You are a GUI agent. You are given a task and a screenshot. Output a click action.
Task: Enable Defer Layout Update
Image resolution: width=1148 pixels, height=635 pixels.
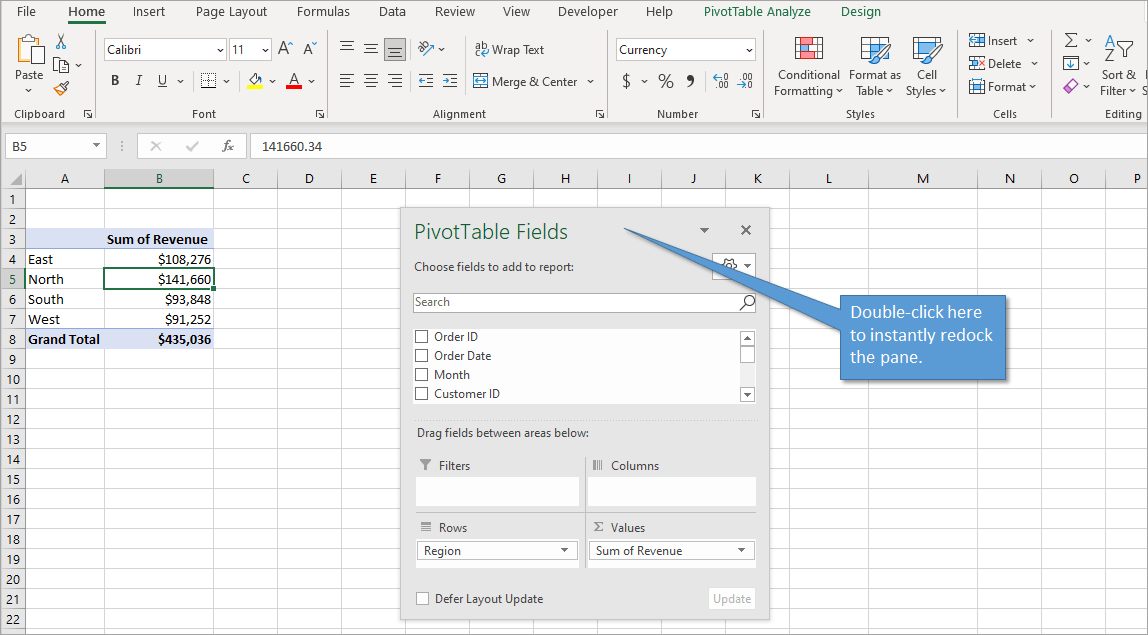click(x=422, y=598)
